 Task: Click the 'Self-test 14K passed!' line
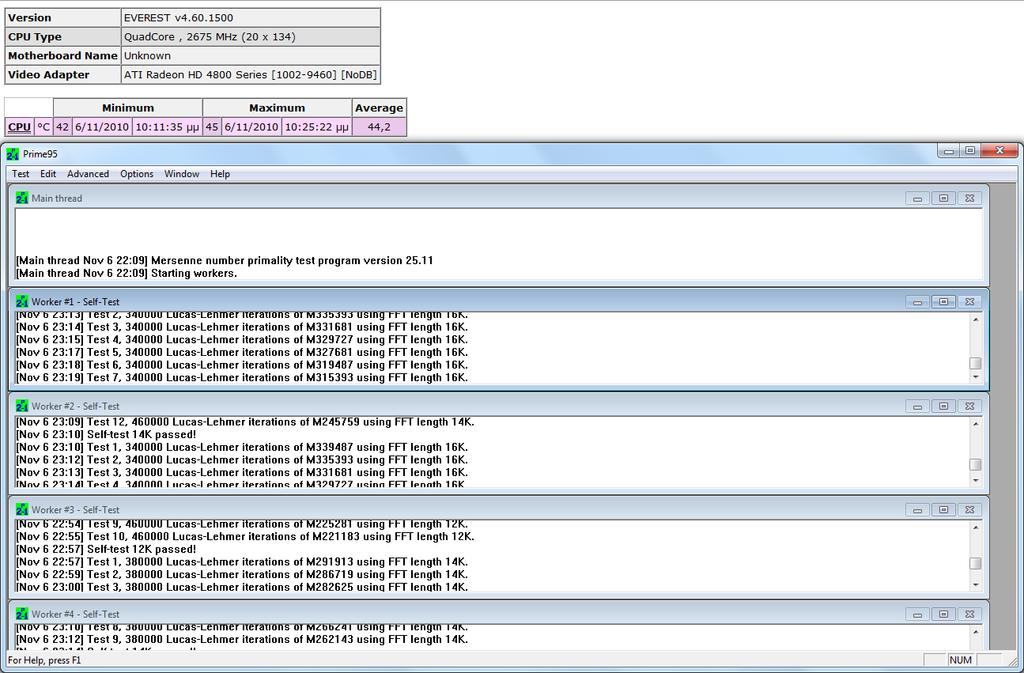[106, 434]
